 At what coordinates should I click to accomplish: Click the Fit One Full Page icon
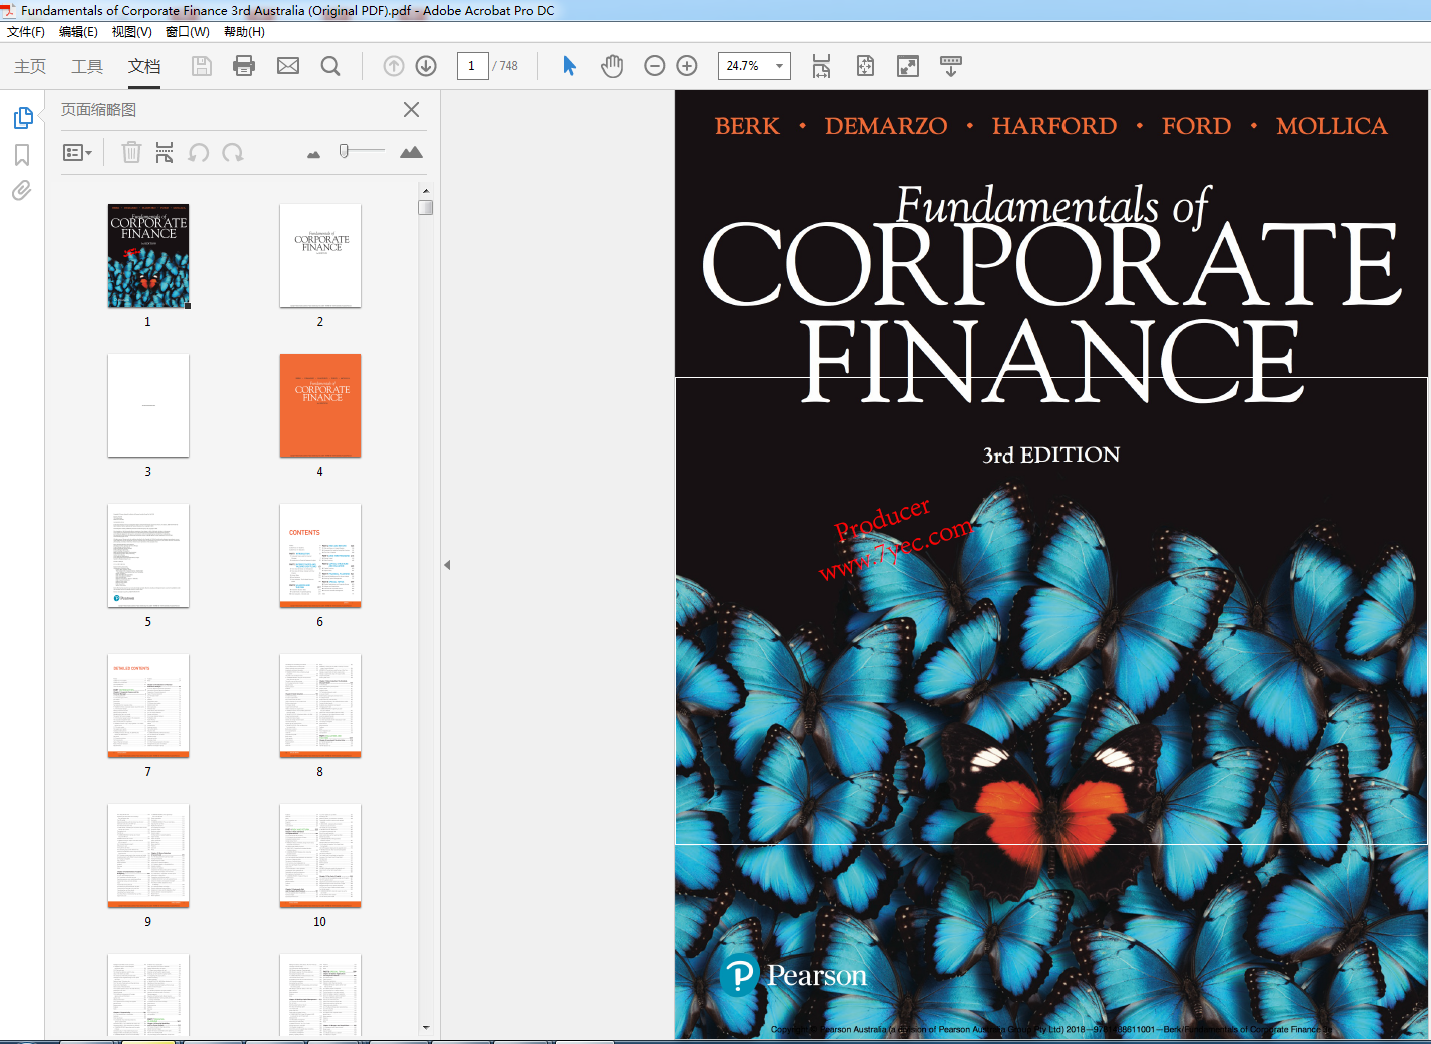pos(865,66)
